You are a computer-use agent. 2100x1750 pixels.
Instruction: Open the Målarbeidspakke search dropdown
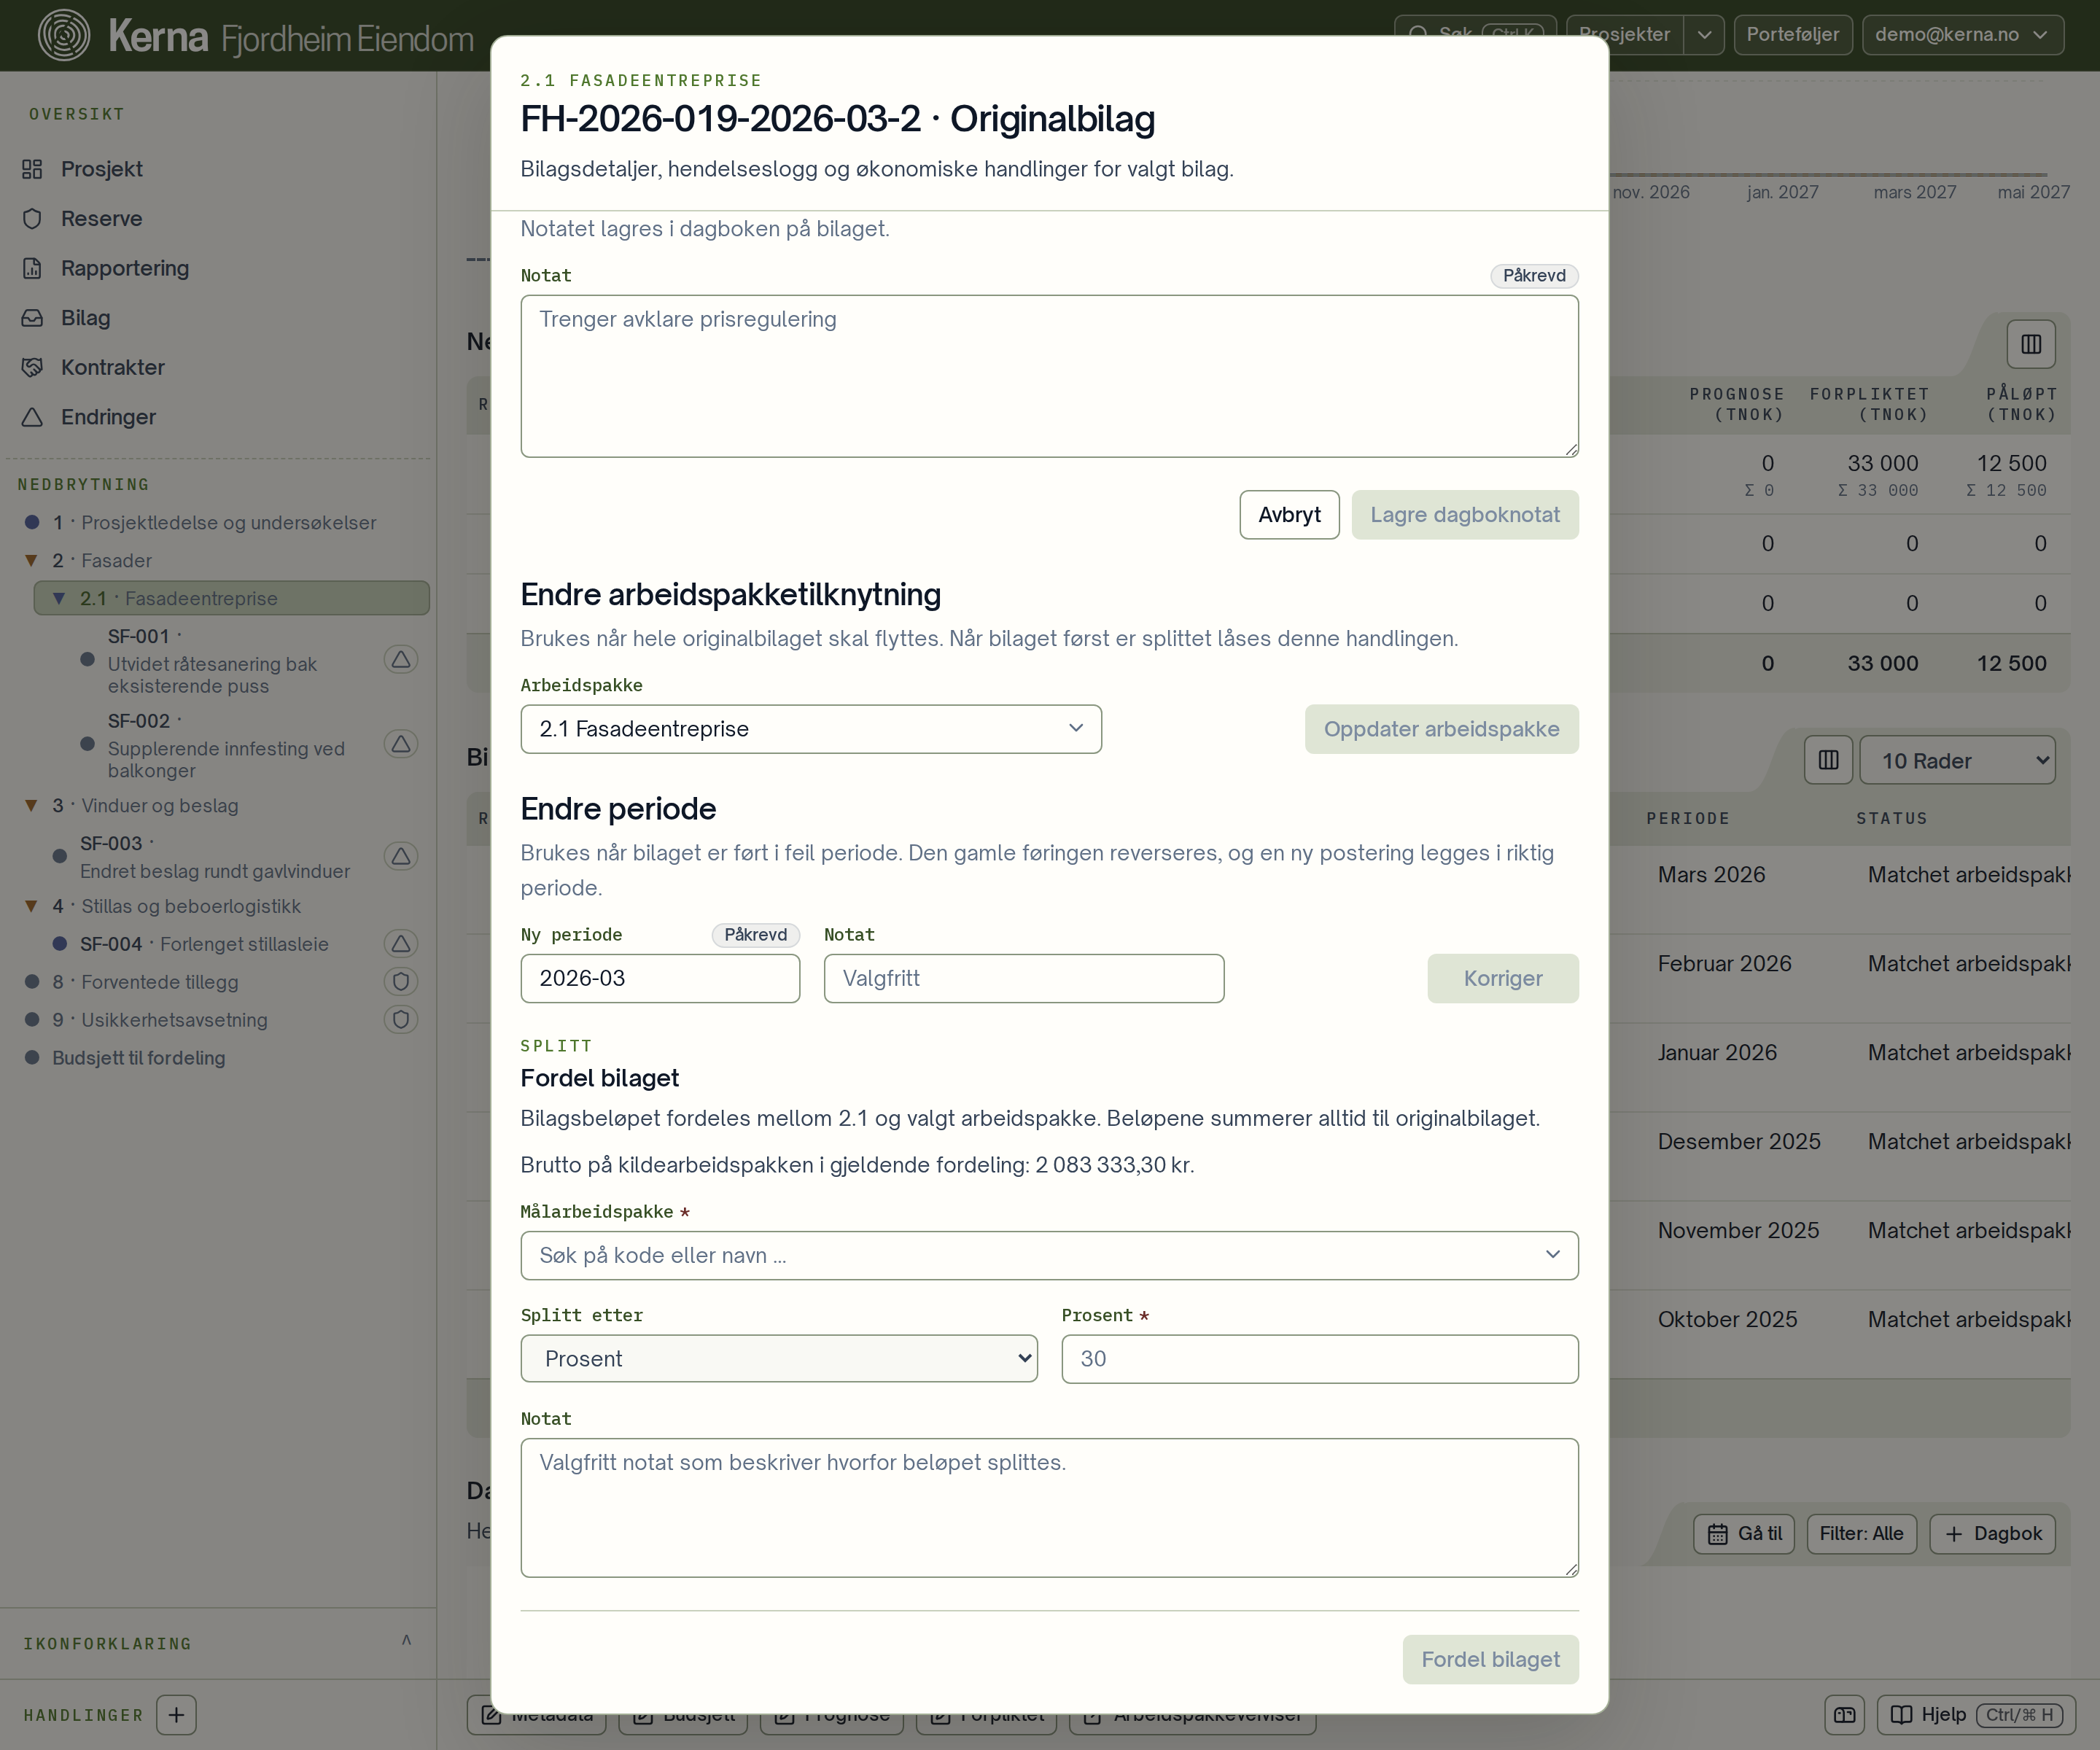(x=1049, y=1256)
